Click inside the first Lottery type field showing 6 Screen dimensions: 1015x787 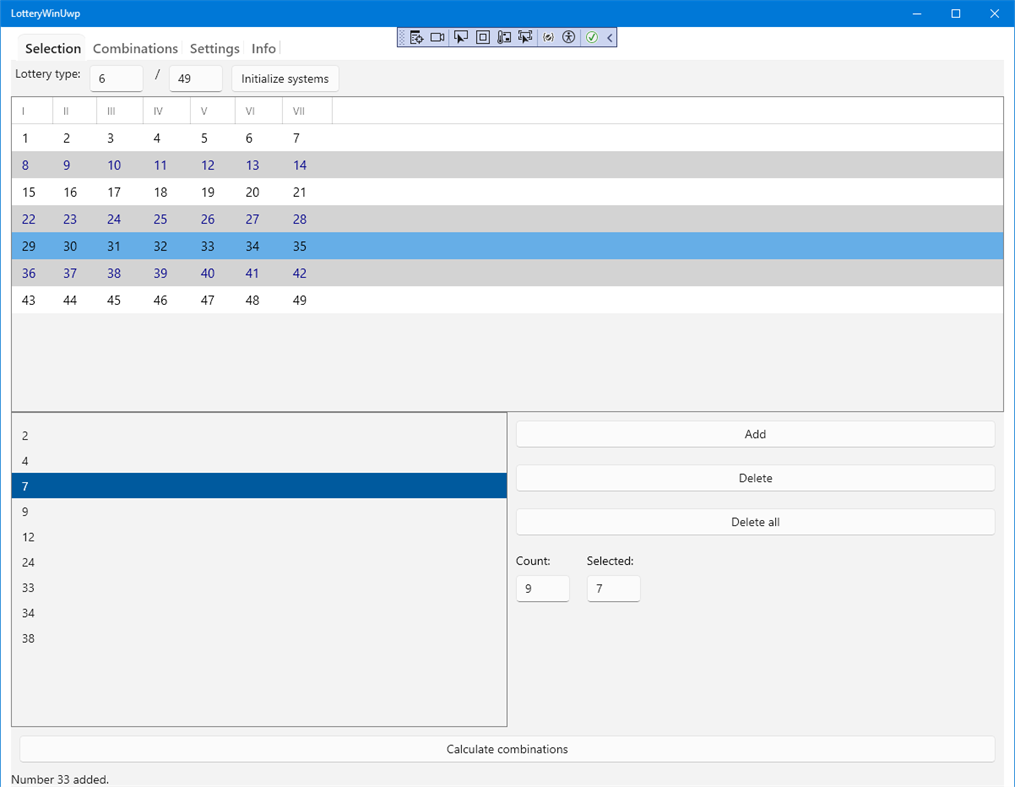pos(116,77)
